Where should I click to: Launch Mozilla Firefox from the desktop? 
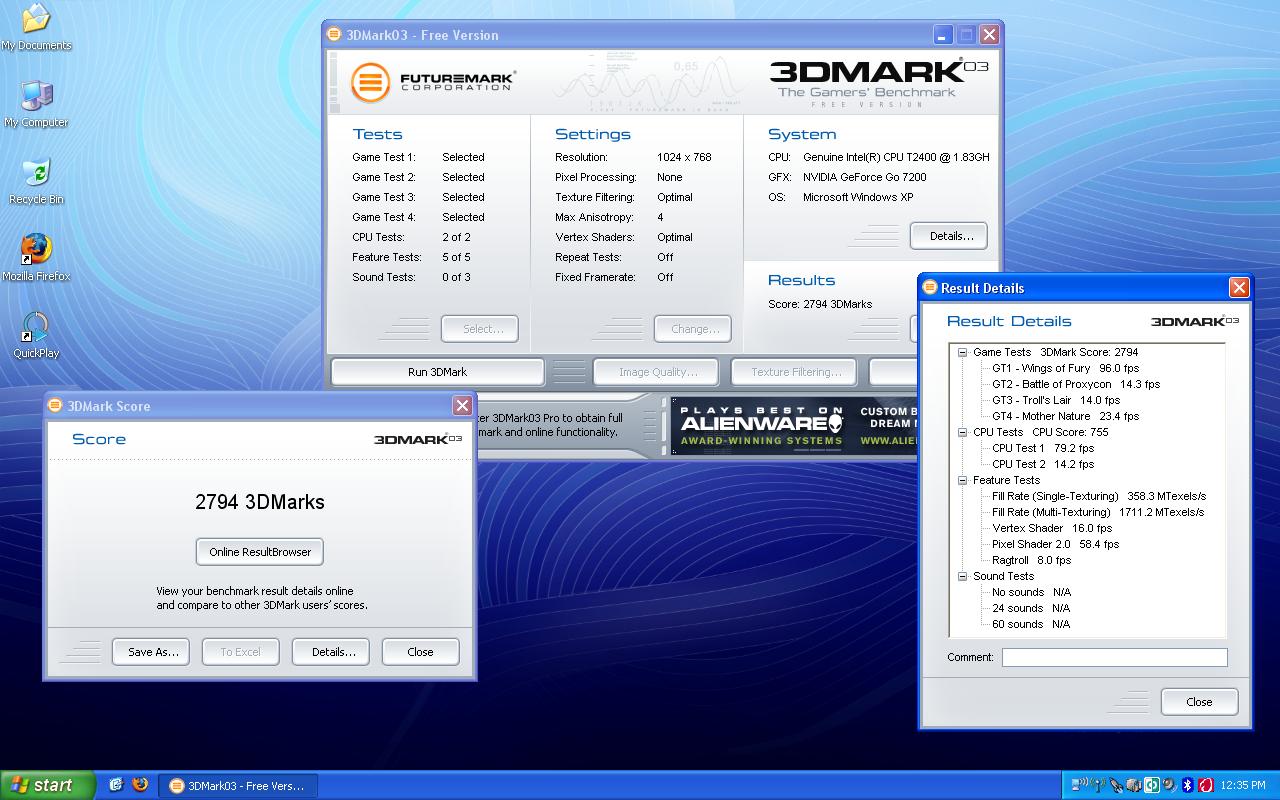pos(36,258)
